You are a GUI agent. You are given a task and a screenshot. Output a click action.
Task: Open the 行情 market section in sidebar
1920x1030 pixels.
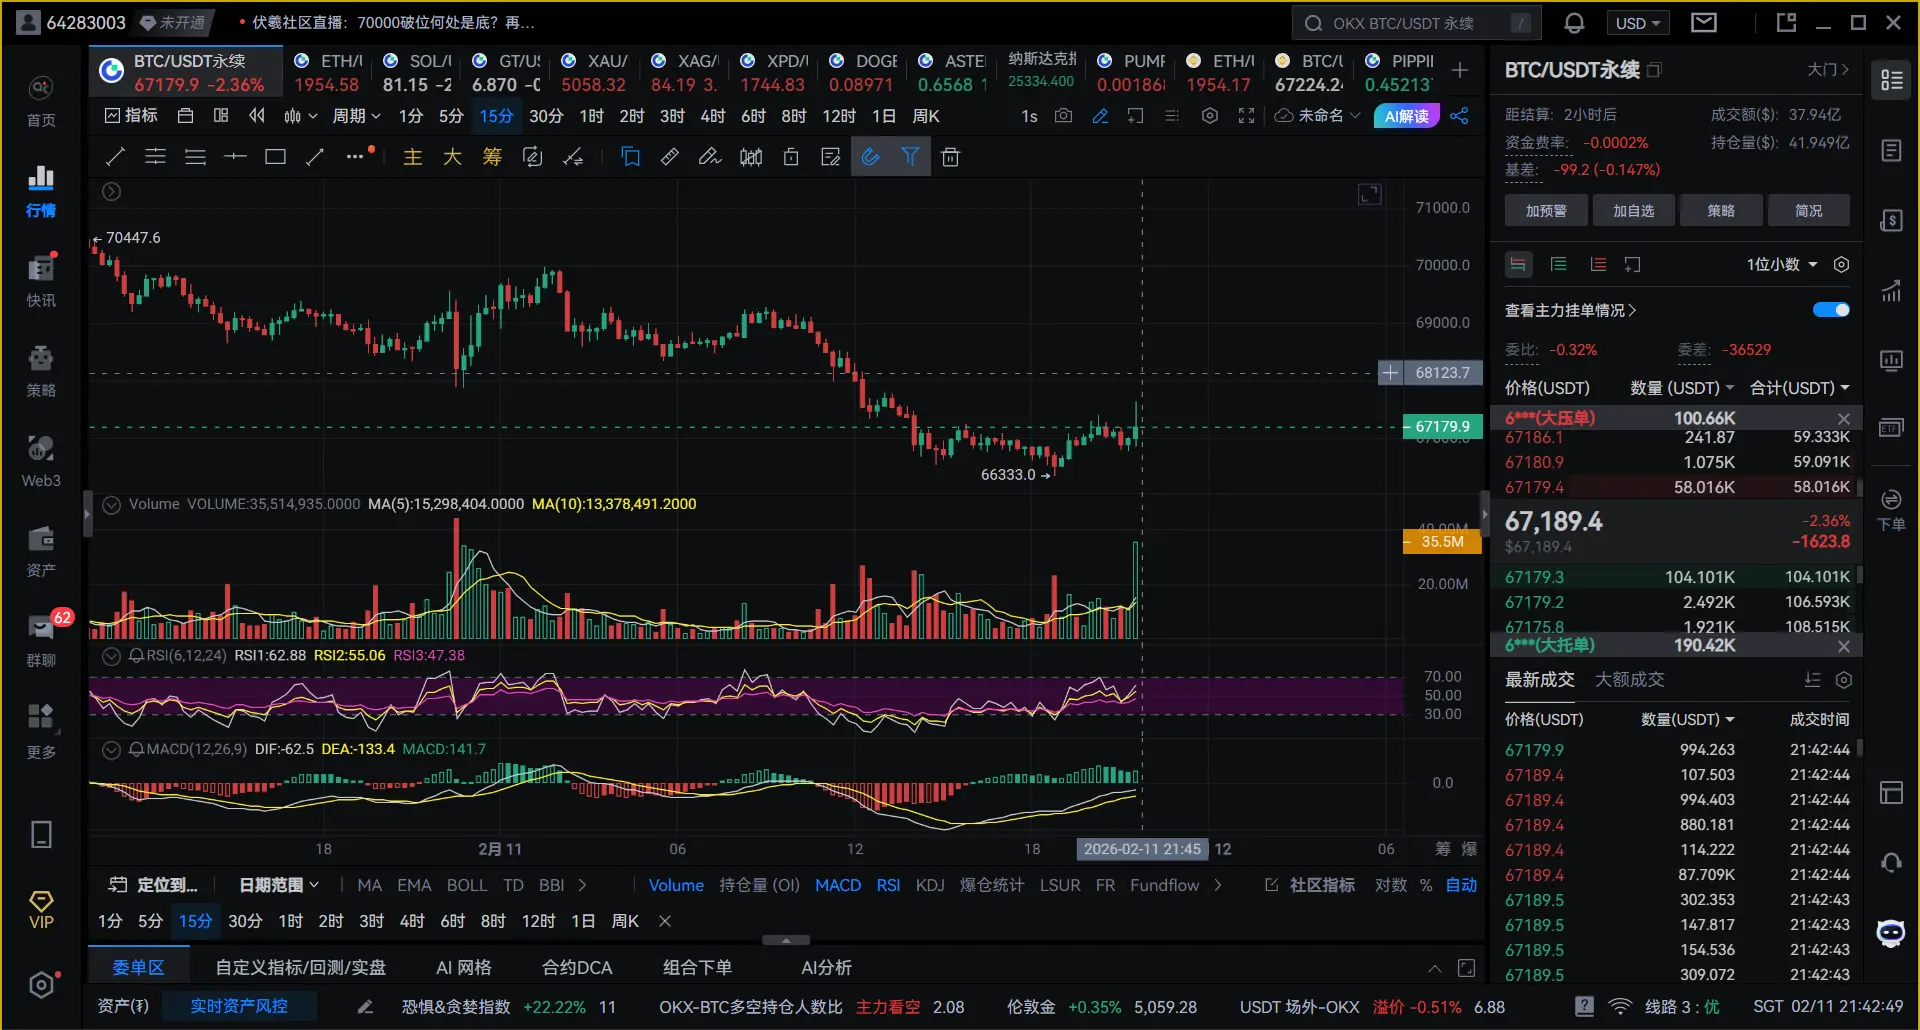click(x=41, y=191)
